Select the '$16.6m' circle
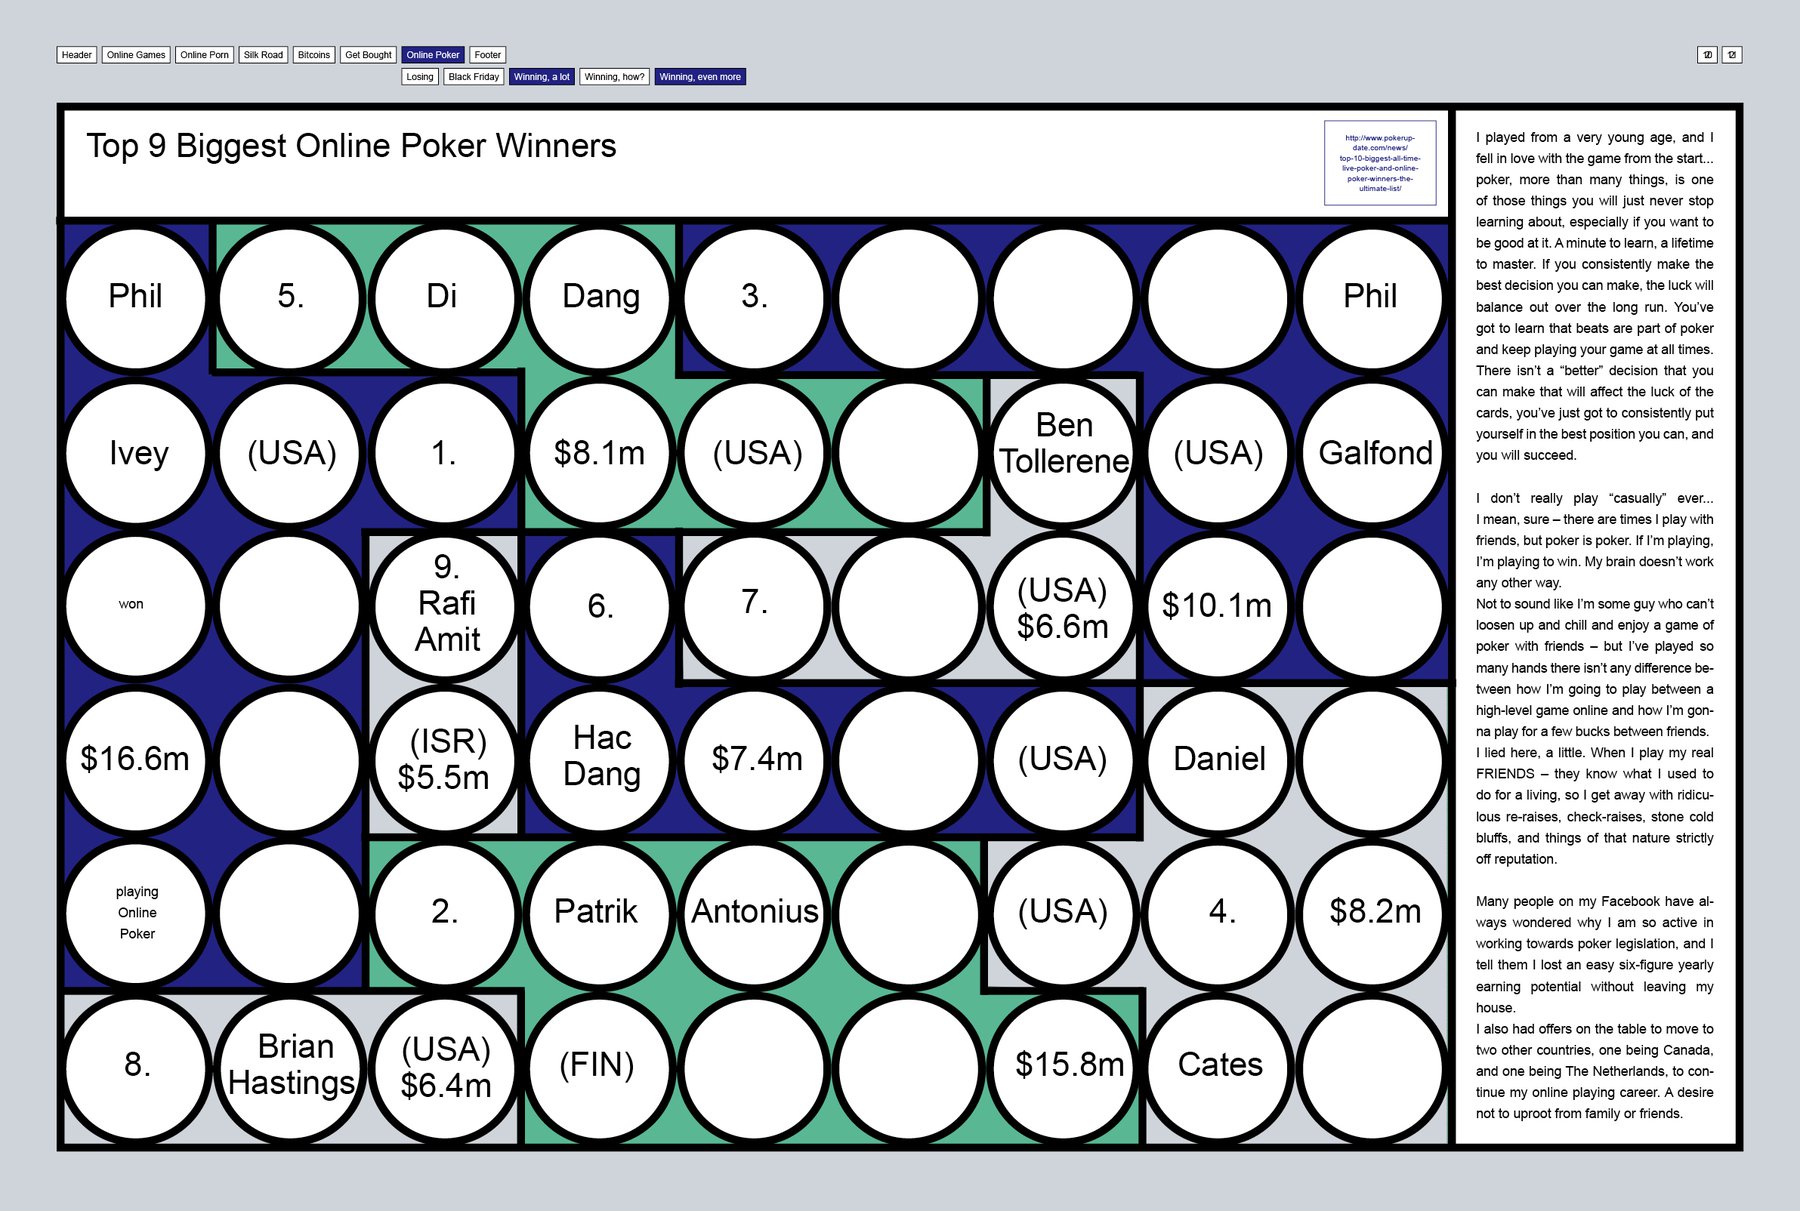Image resolution: width=1800 pixels, height=1211 pixels. tap(135, 759)
